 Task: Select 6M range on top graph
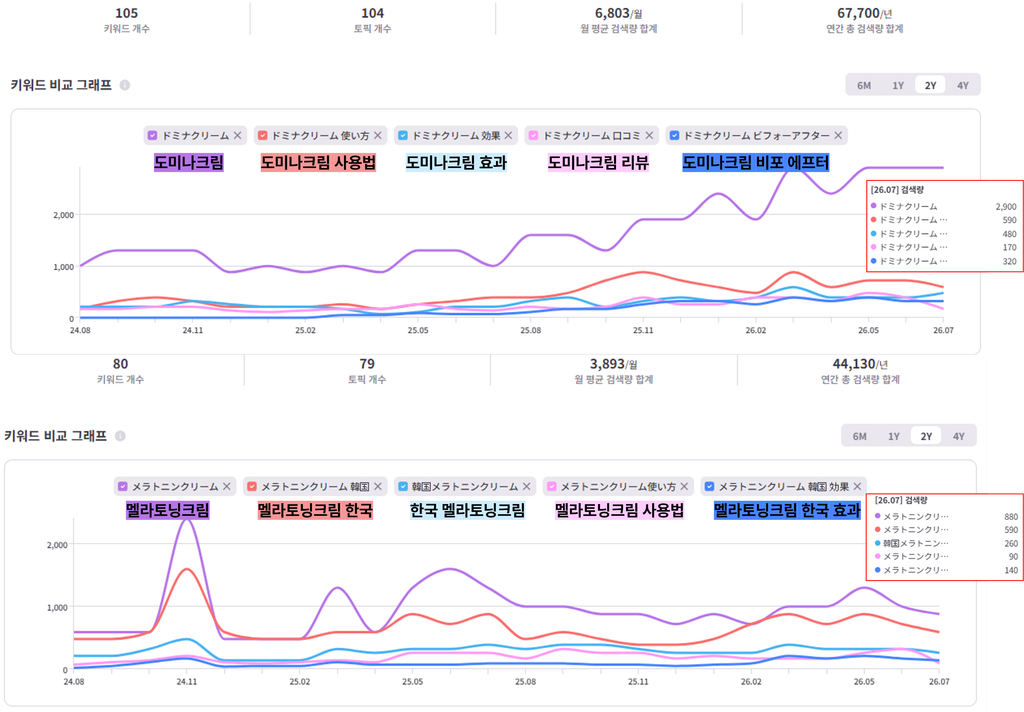pyautogui.click(x=864, y=85)
